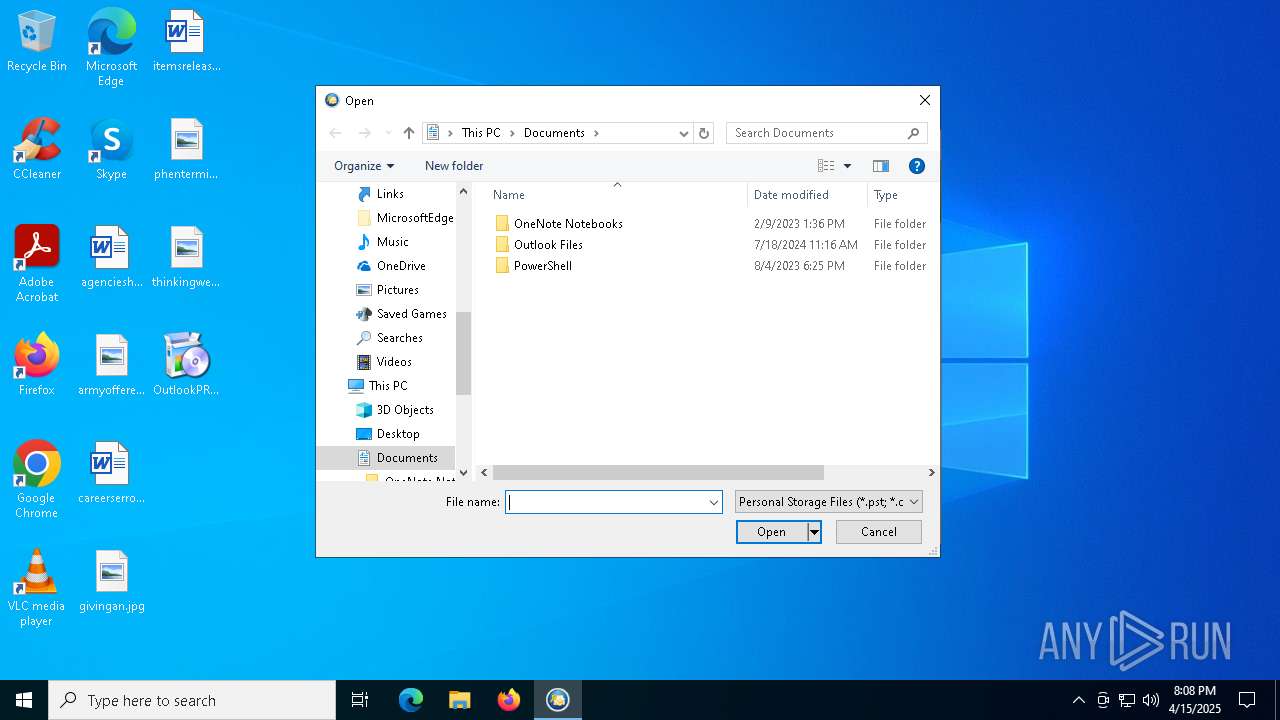
Task: Select the thinkingwe image file icon
Action: pos(186,257)
